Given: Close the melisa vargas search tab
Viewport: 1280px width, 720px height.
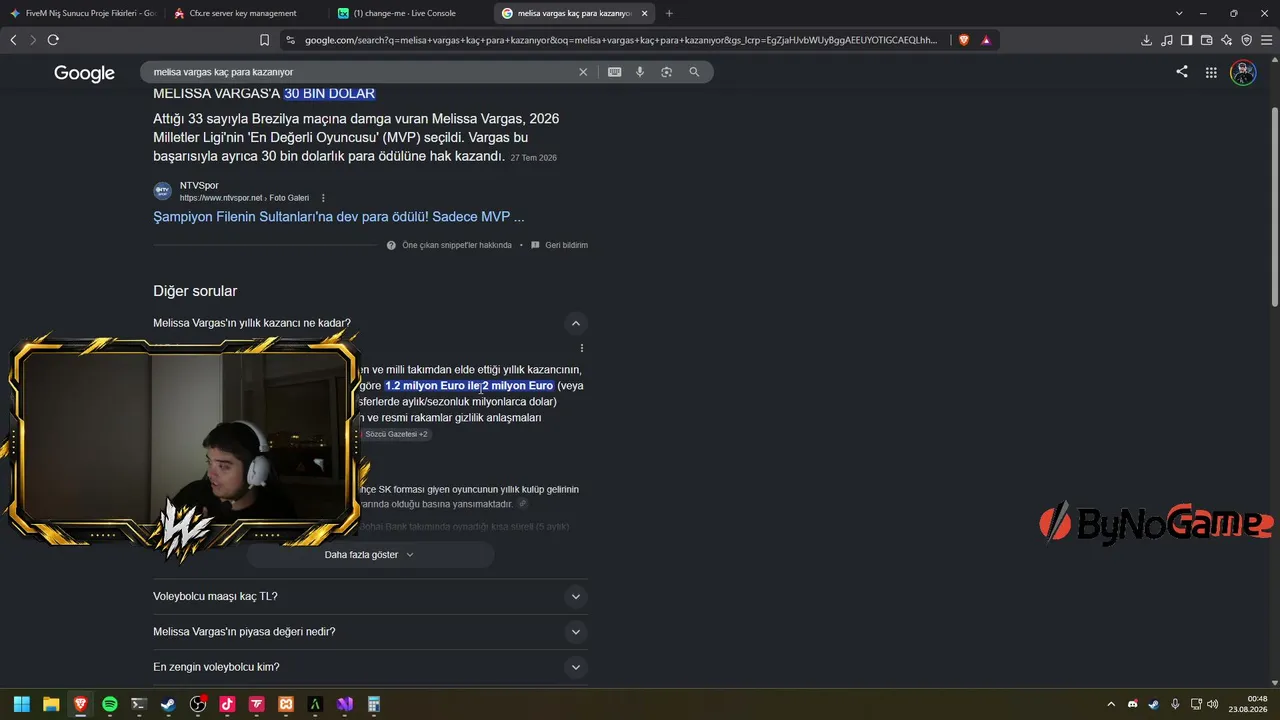Looking at the screenshot, I should [644, 13].
